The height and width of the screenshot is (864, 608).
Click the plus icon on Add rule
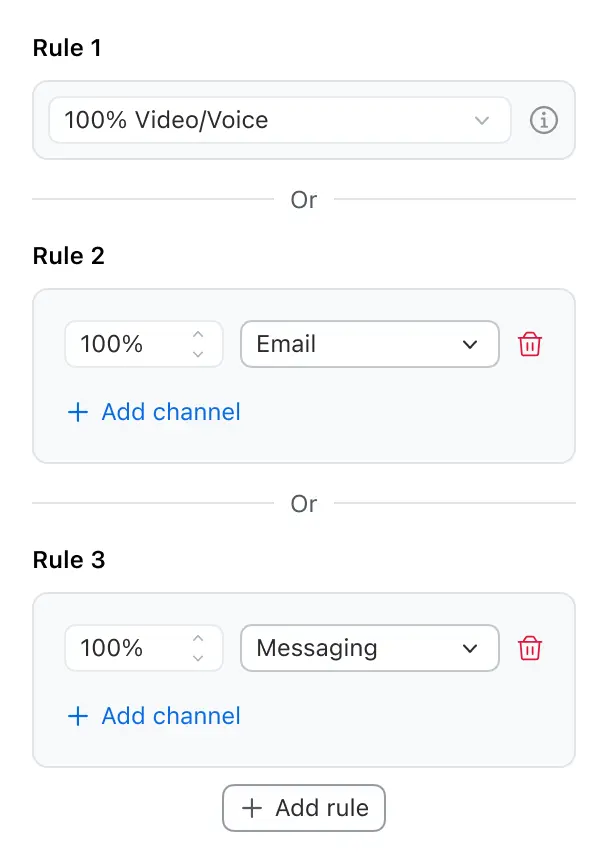pos(252,808)
